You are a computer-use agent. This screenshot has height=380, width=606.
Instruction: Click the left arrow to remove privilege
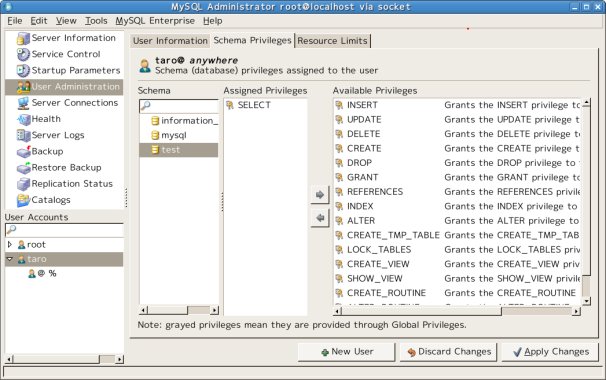point(320,218)
